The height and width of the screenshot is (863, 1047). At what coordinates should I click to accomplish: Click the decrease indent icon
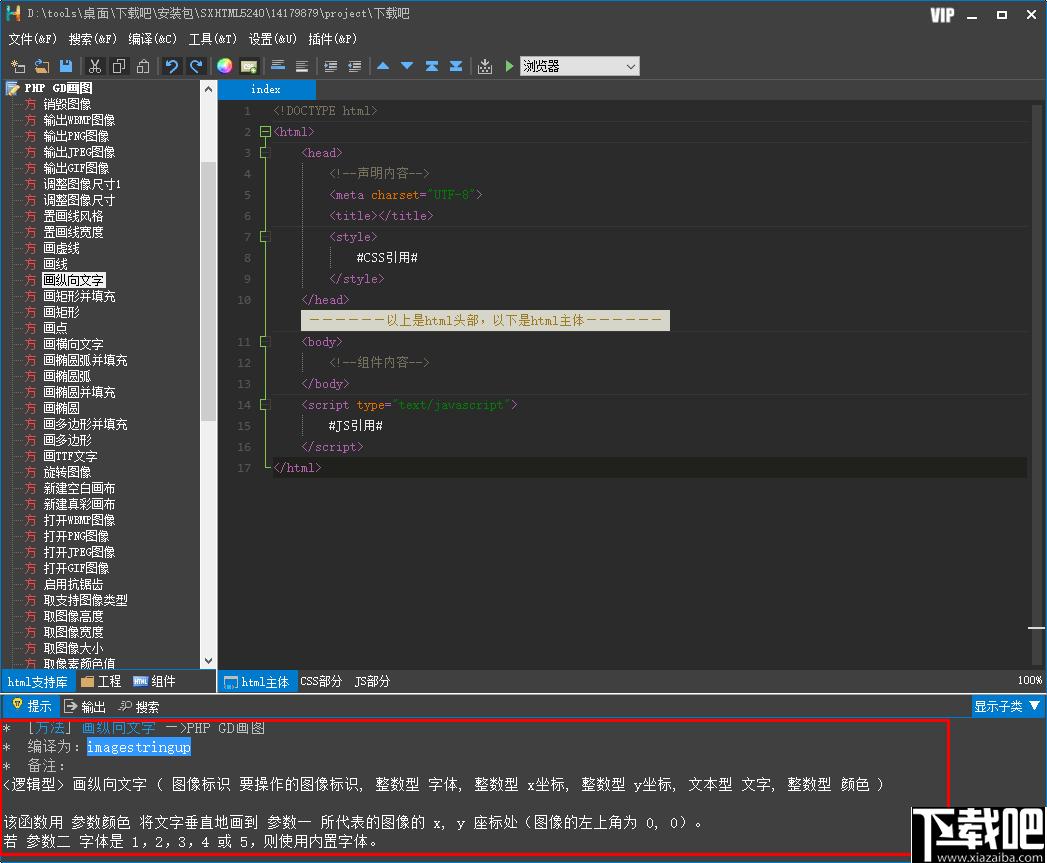355,66
